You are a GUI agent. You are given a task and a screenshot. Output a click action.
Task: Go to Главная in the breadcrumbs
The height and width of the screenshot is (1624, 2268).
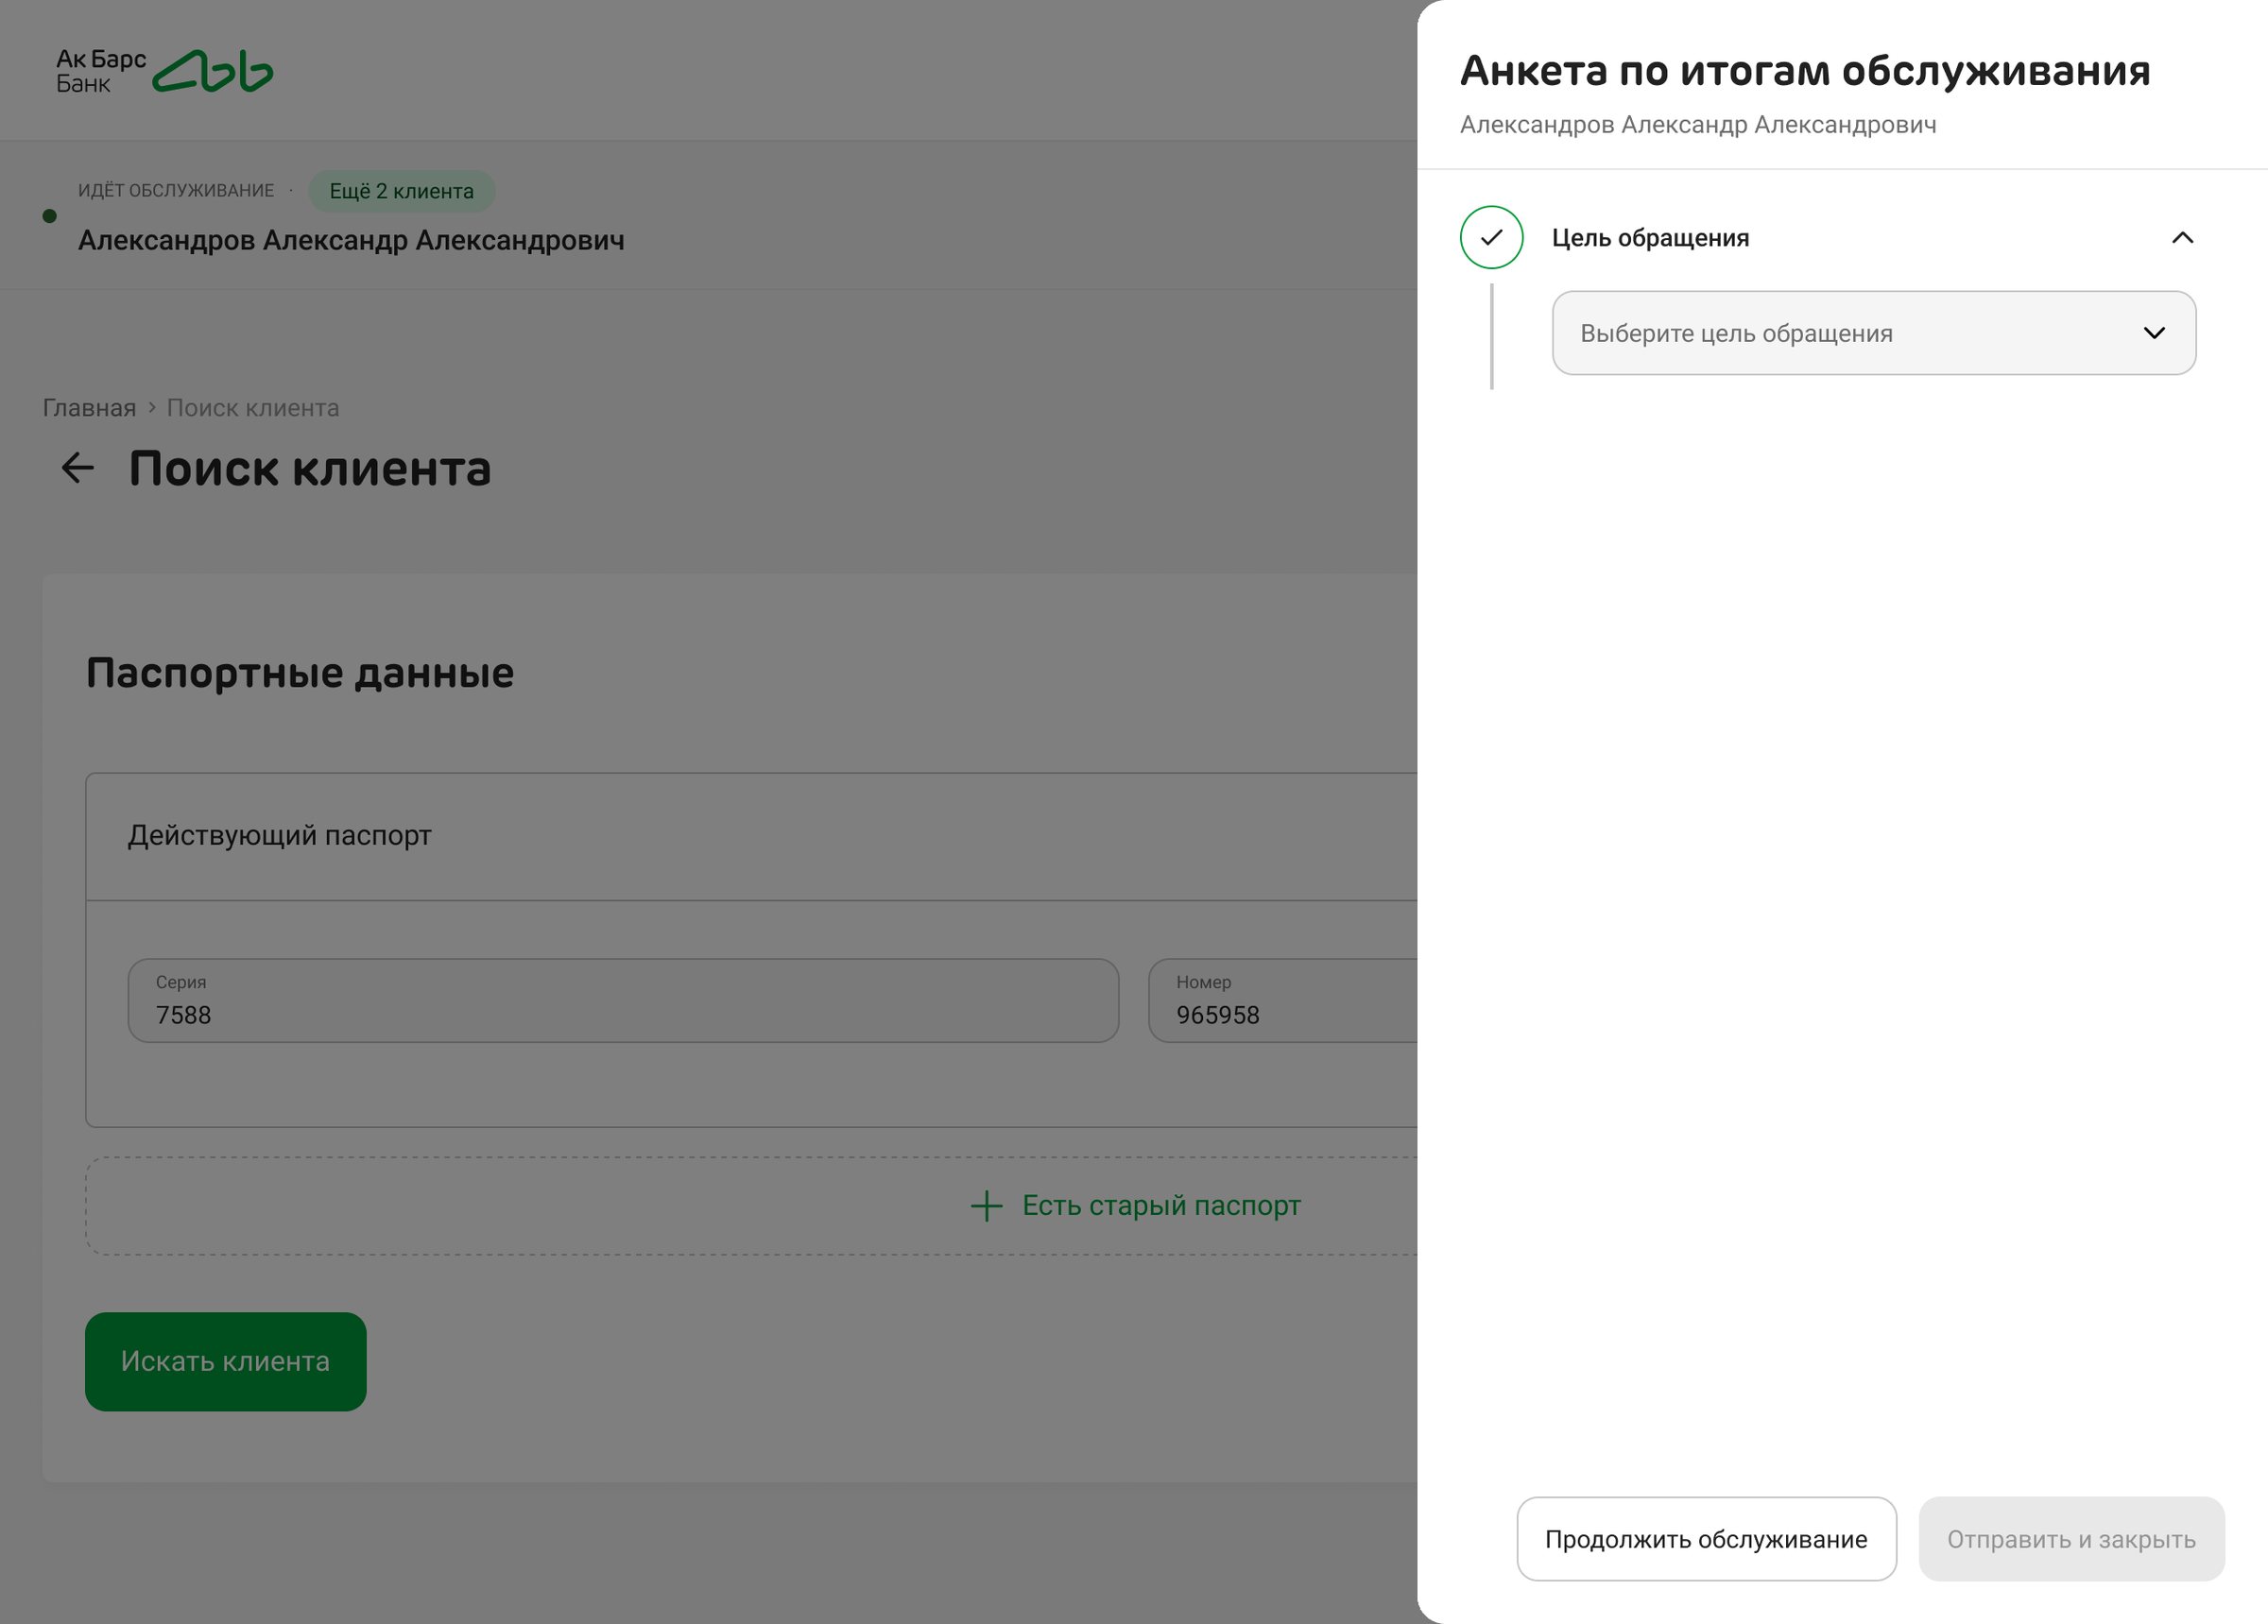(89, 408)
